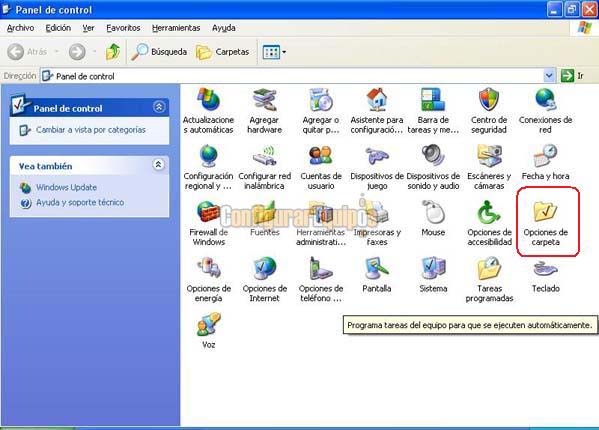Viewport: 599px width, 430px height.
Task: Click the Carpetas toolbar button
Action: [x=223, y=52]
